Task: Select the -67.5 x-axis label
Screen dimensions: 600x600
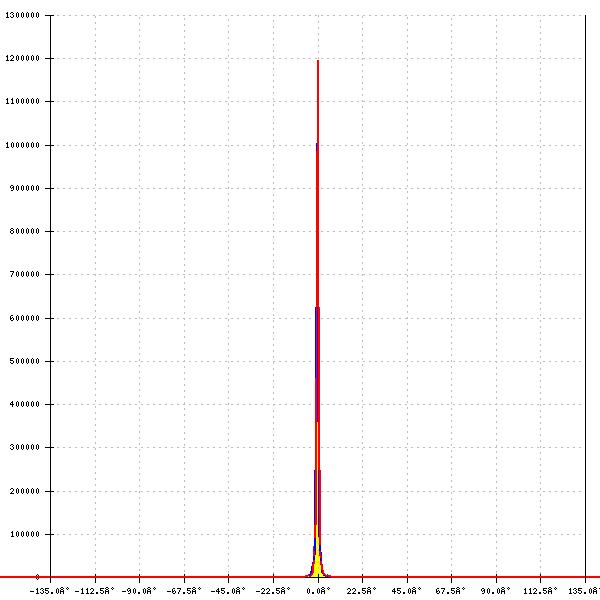Action: coord(184,591)
